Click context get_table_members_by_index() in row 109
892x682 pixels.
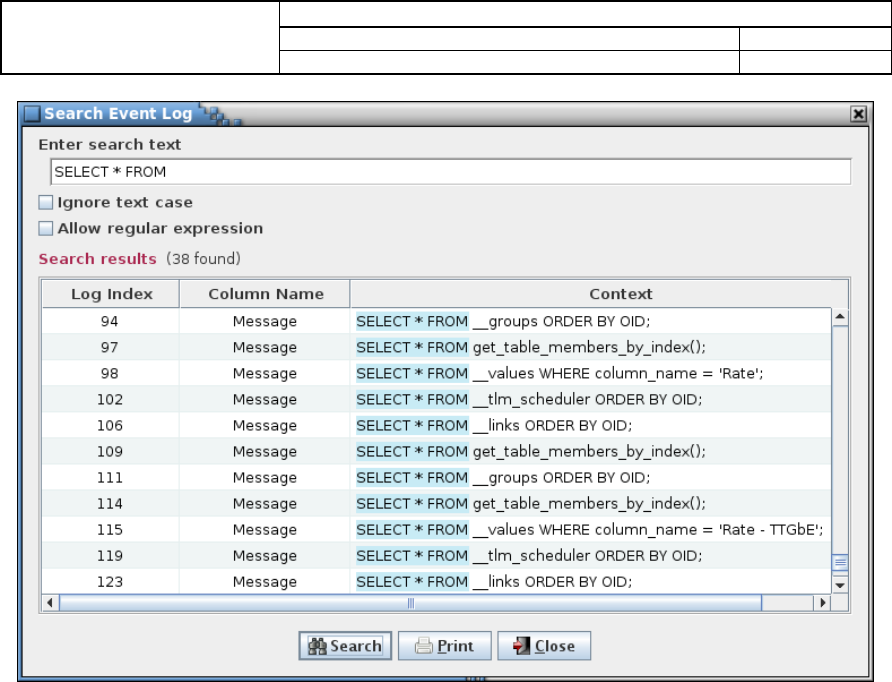(590, 452)
